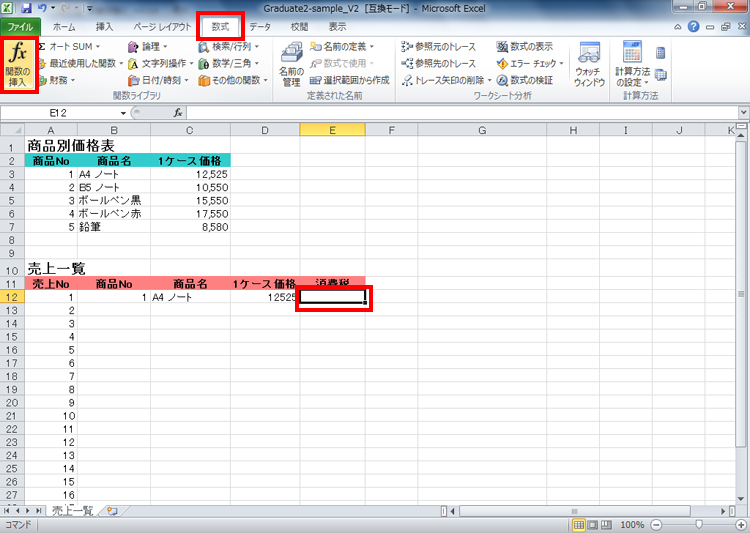The image size is (750, 533).
Task: Open the Excel Help question mark icon
Action: (x=693, y=27)
